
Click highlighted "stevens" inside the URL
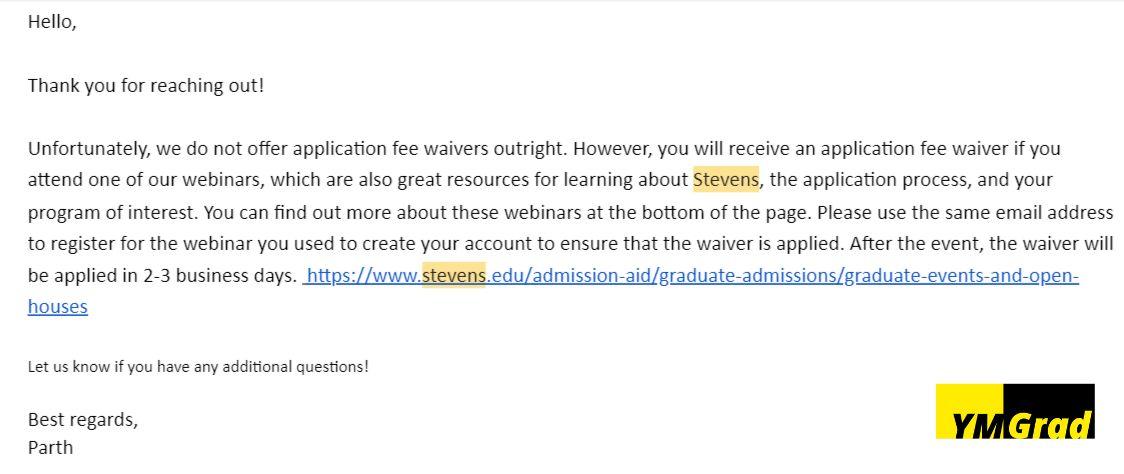click(454, 276)
